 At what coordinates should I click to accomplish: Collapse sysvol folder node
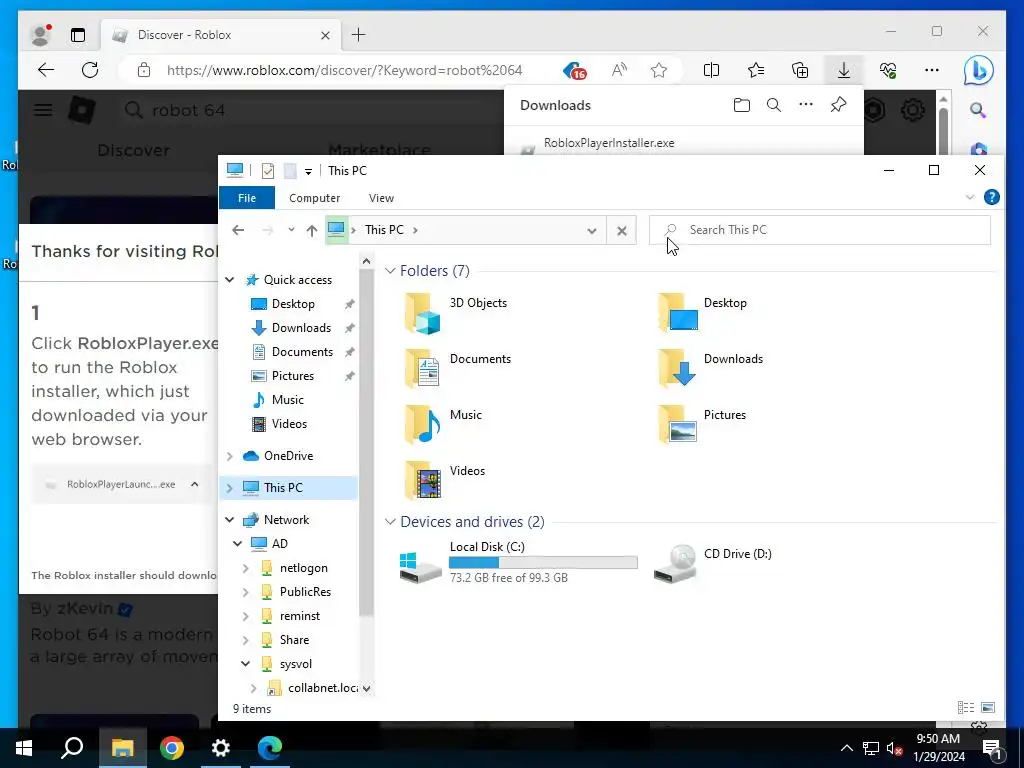[x=246, y=664]
